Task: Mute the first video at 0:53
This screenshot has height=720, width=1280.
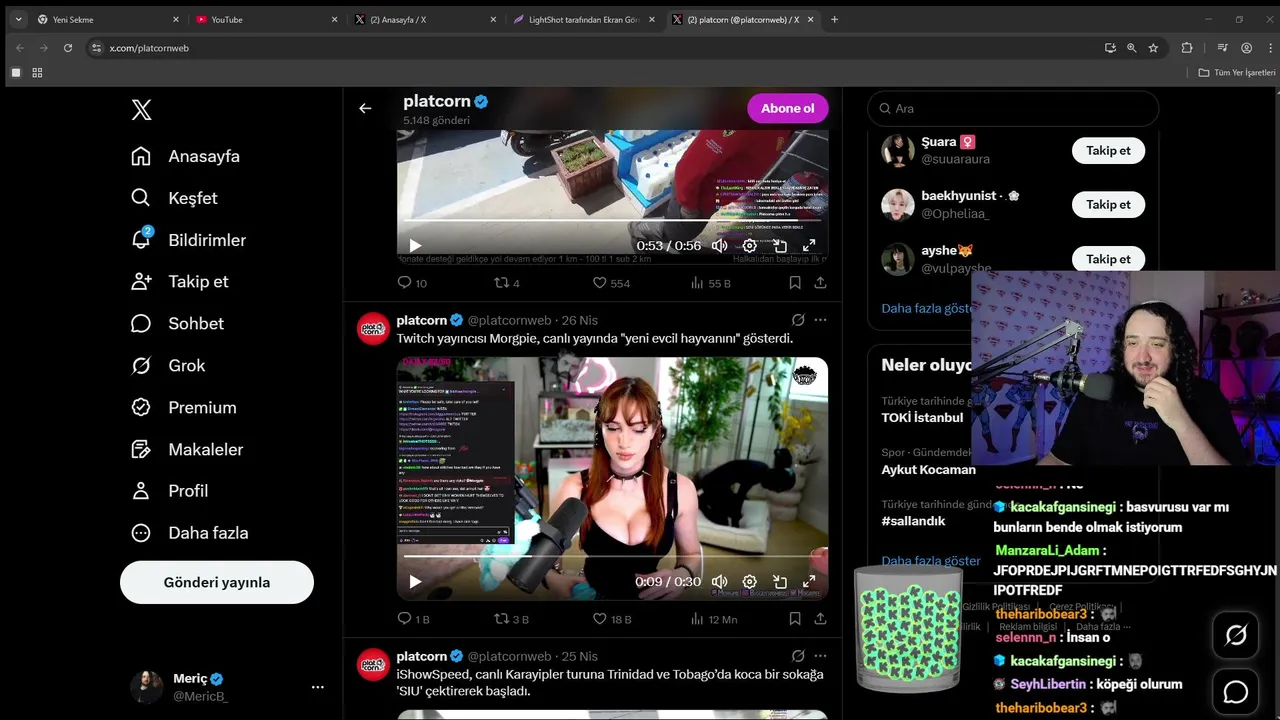Action: pos(719,246)
